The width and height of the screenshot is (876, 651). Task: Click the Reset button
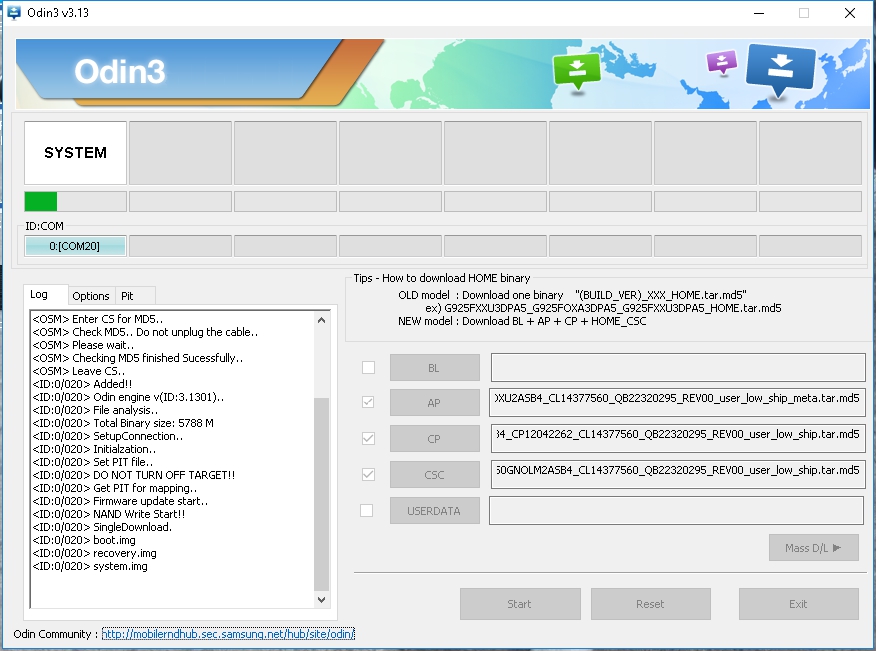point(651,604)
